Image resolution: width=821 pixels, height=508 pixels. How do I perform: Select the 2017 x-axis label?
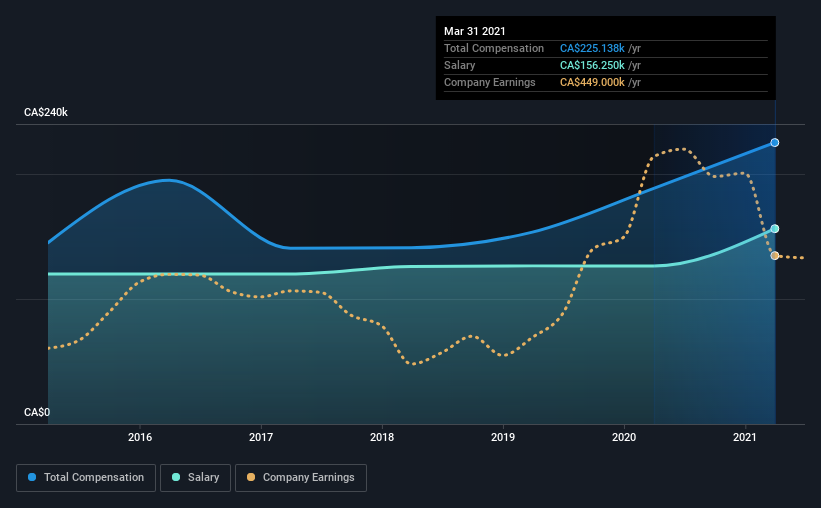(261, 437)
